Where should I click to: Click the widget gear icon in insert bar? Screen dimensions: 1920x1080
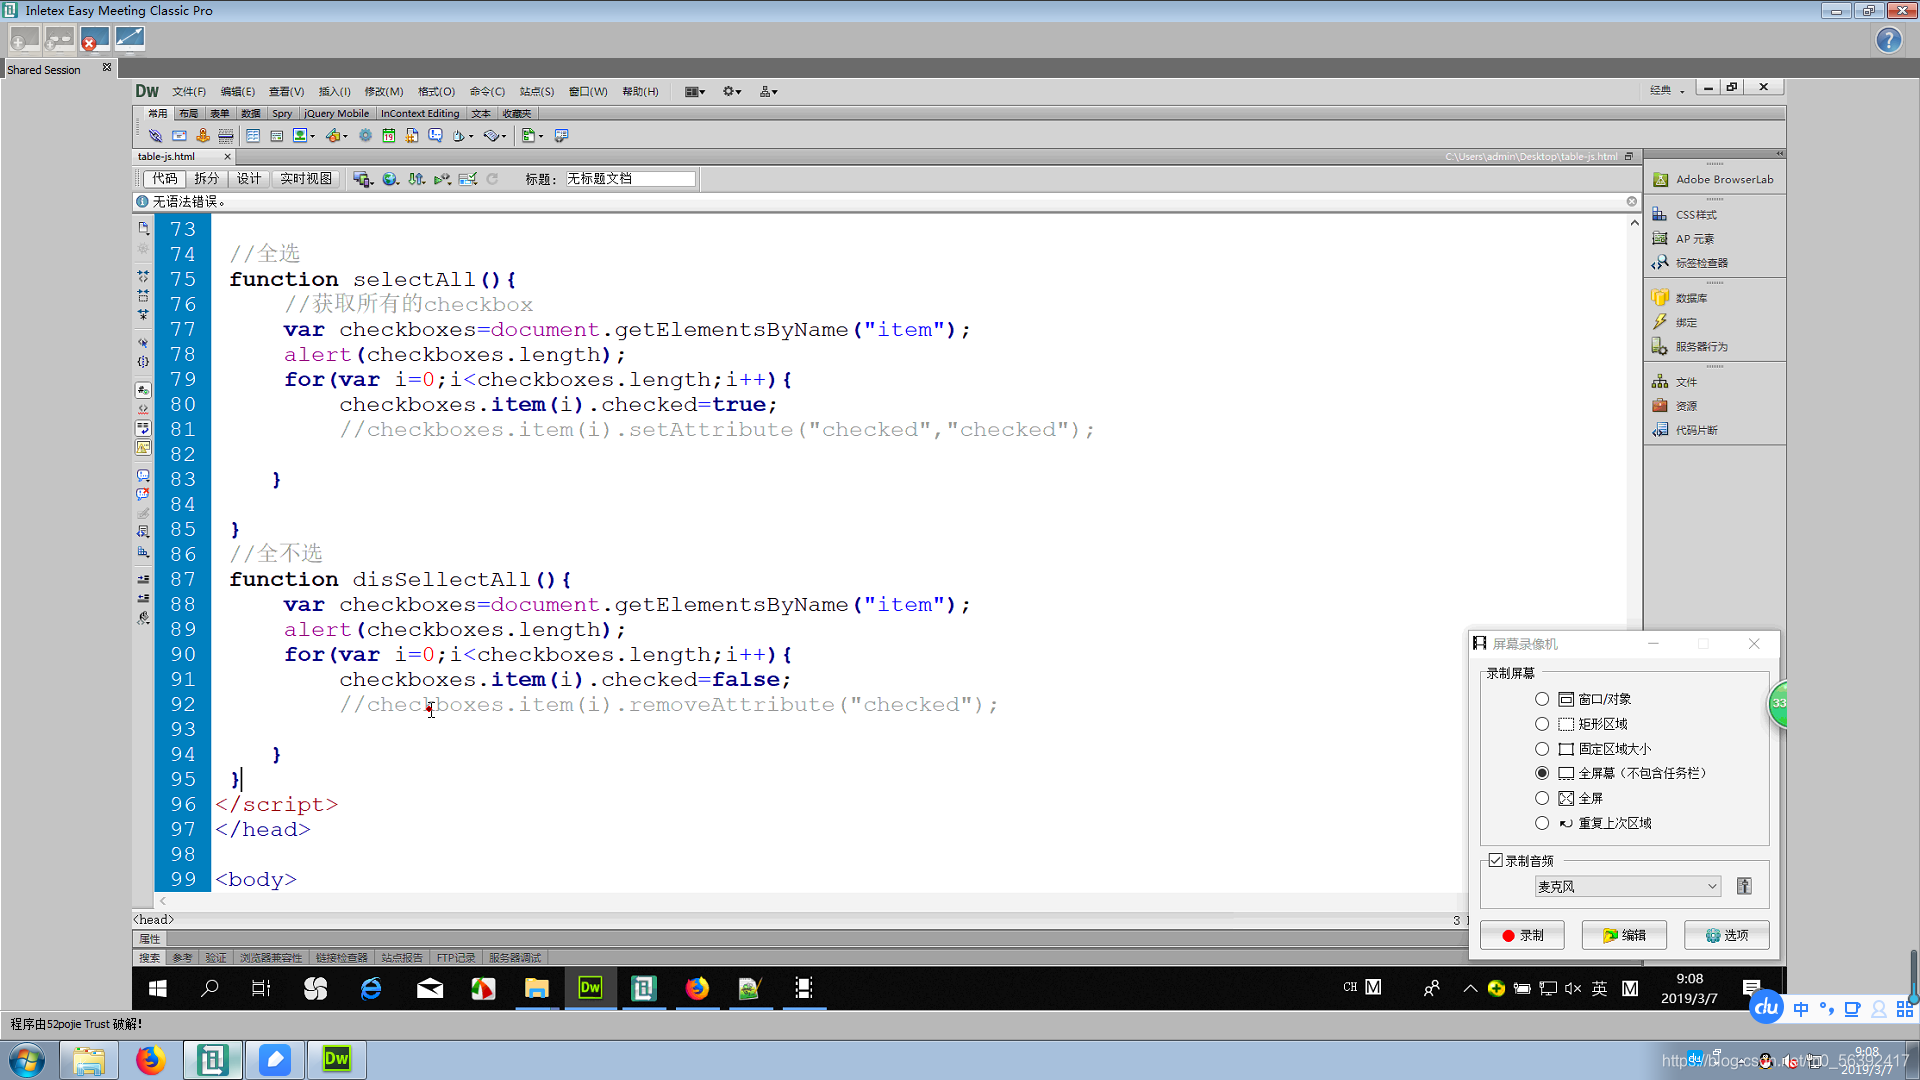pyautogui.click(x=365, y=136)
